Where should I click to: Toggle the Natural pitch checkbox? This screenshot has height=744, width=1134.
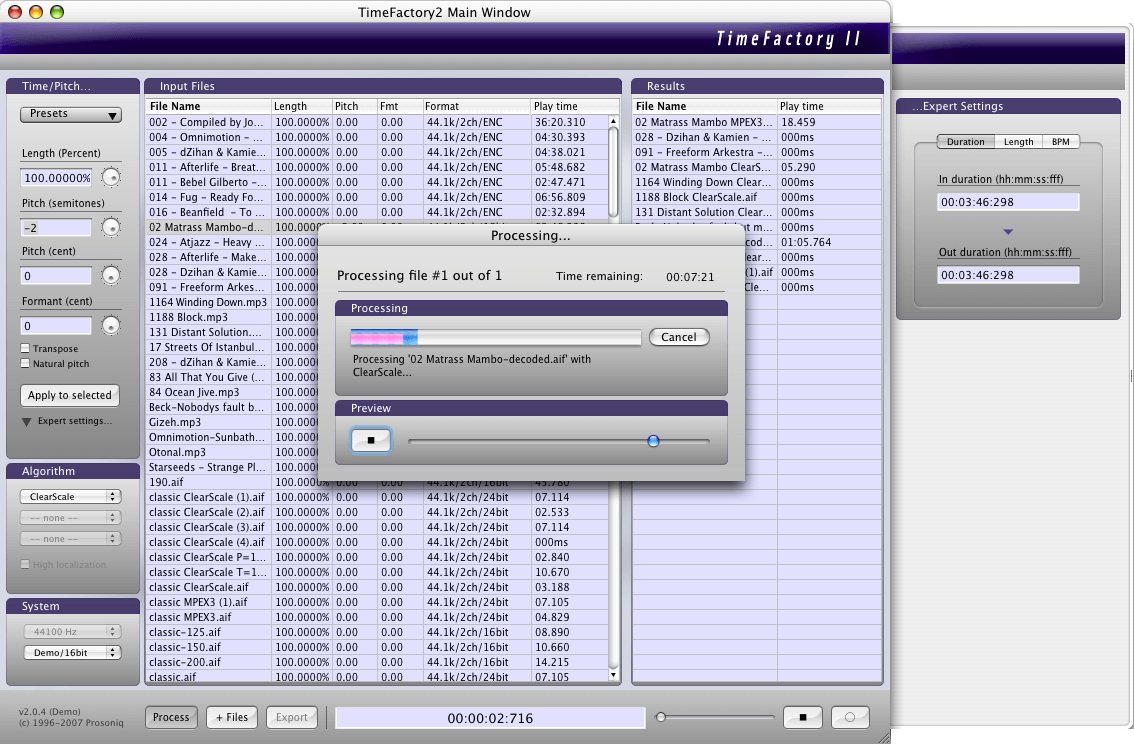[x=26, y=364]
